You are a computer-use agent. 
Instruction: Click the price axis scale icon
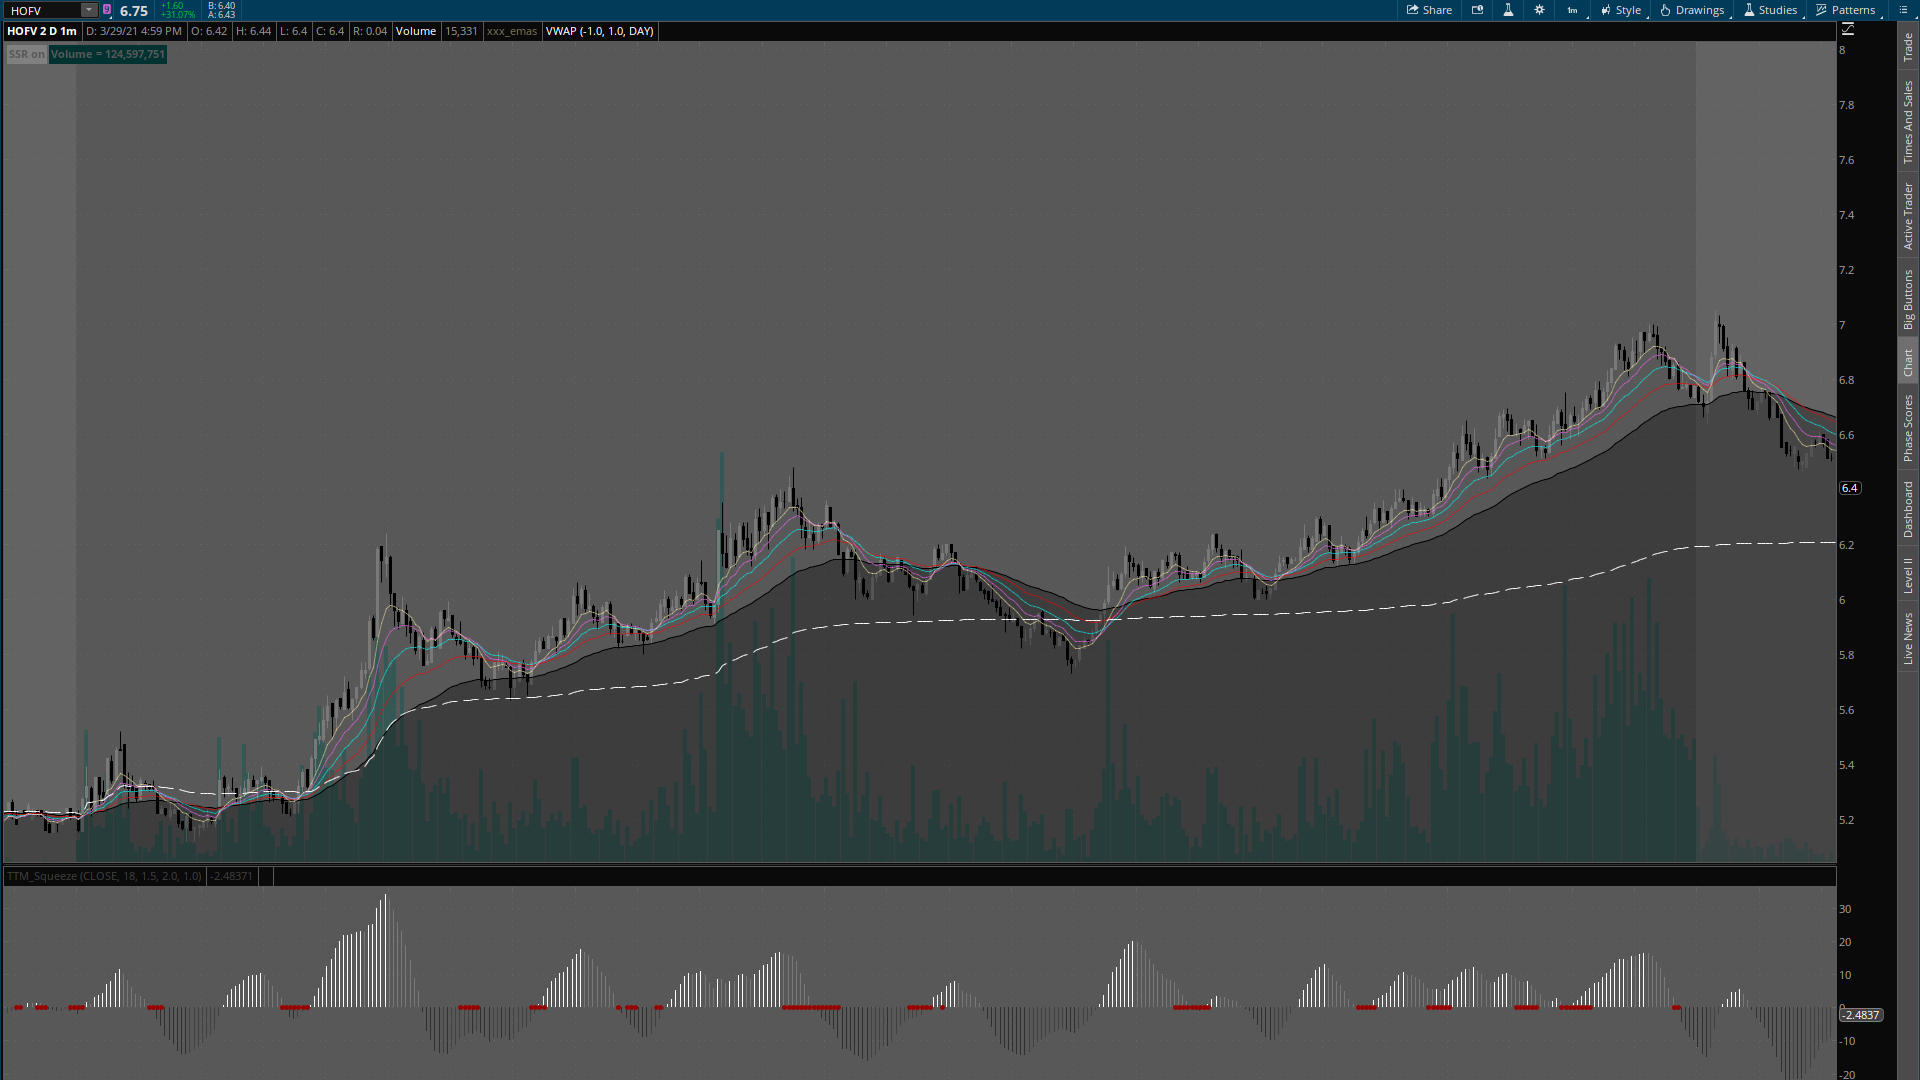1848,30
